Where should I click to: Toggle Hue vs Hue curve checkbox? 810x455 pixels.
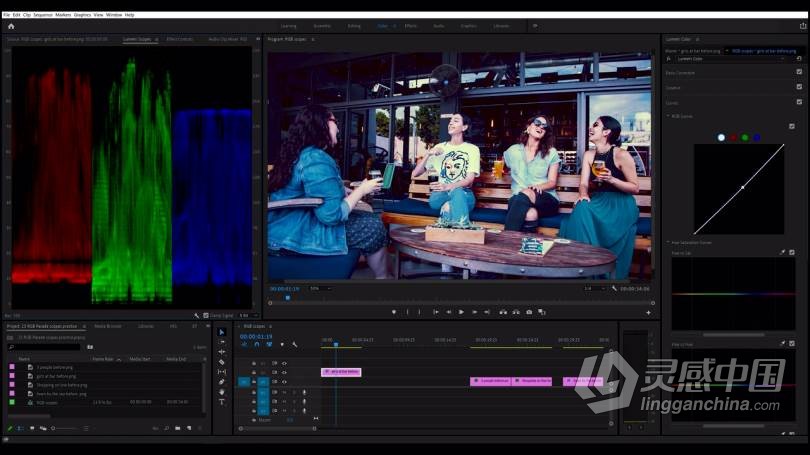[x=792, y=343]
